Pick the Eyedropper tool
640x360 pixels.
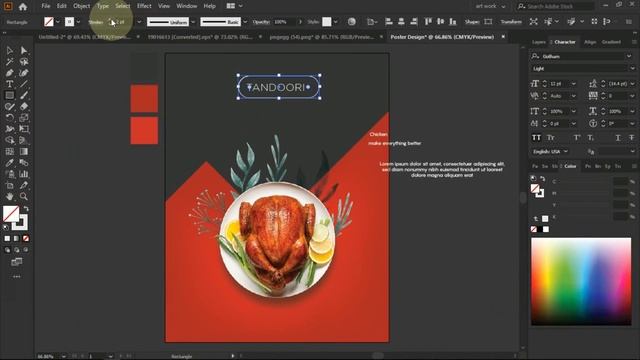(9, 163)
